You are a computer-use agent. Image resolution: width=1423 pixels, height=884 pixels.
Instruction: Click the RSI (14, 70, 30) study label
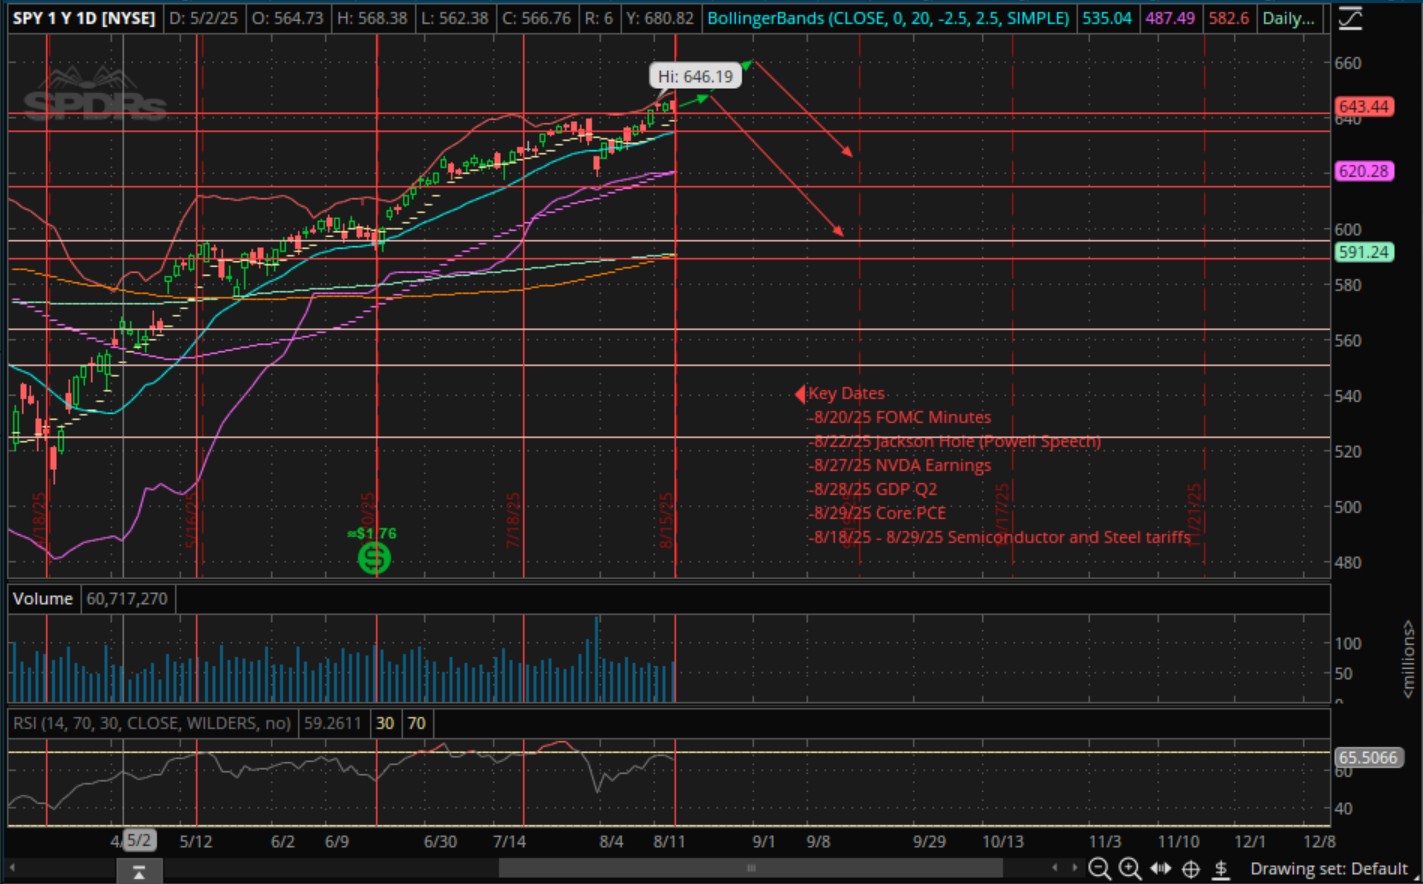[150, 722]
